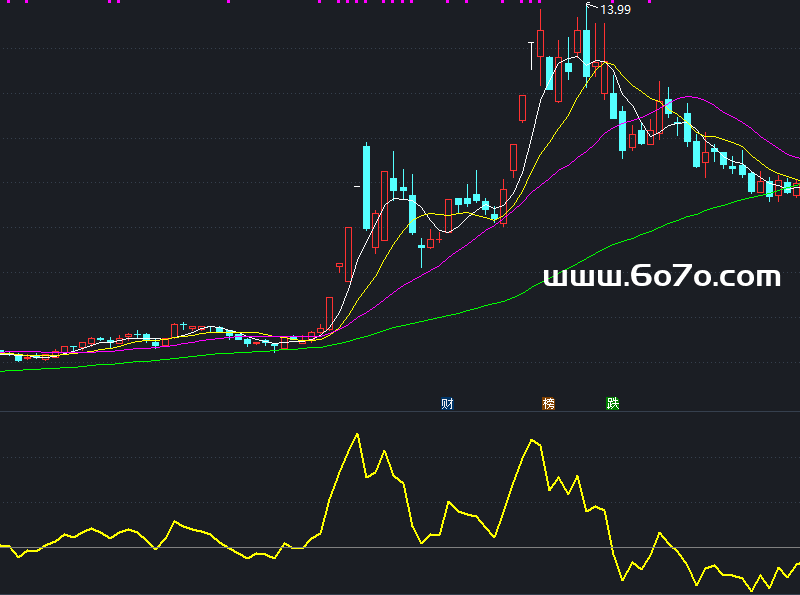800x595 pixels.
Task: Click the blue 财 finance marker icon
Action: pos(447,404)
